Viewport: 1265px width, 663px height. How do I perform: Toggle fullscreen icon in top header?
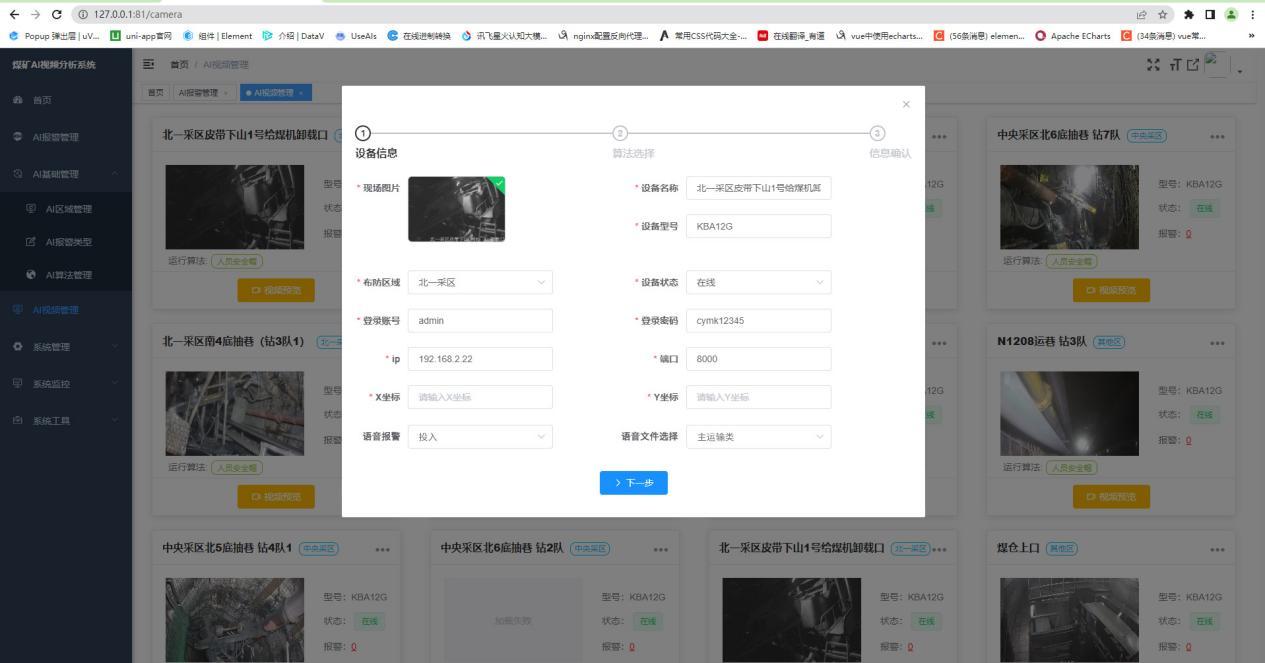point(1151,65)
